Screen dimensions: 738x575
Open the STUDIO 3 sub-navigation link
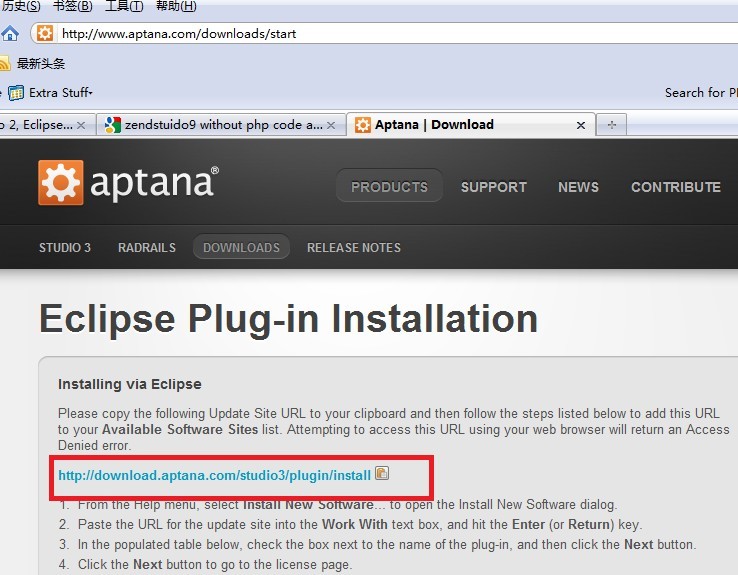(65, 248)
